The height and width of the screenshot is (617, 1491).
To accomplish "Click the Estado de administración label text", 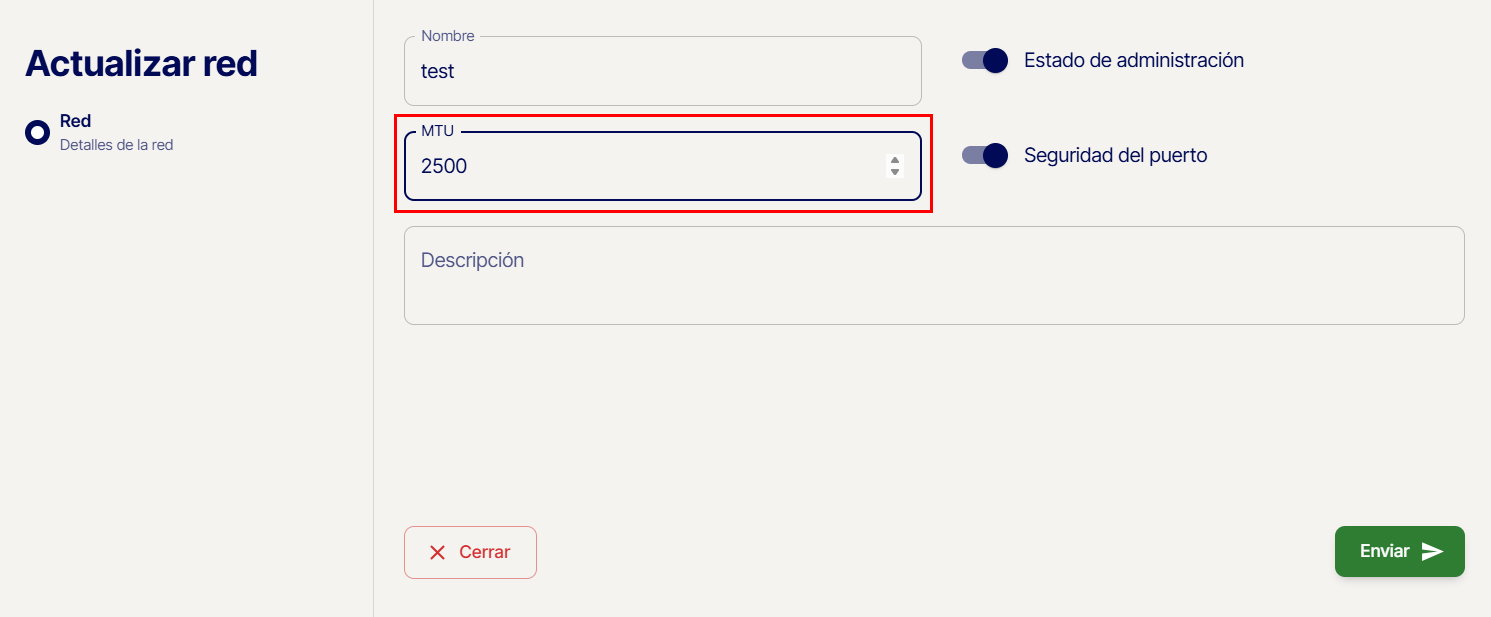I will click(x=1133, y=61).
